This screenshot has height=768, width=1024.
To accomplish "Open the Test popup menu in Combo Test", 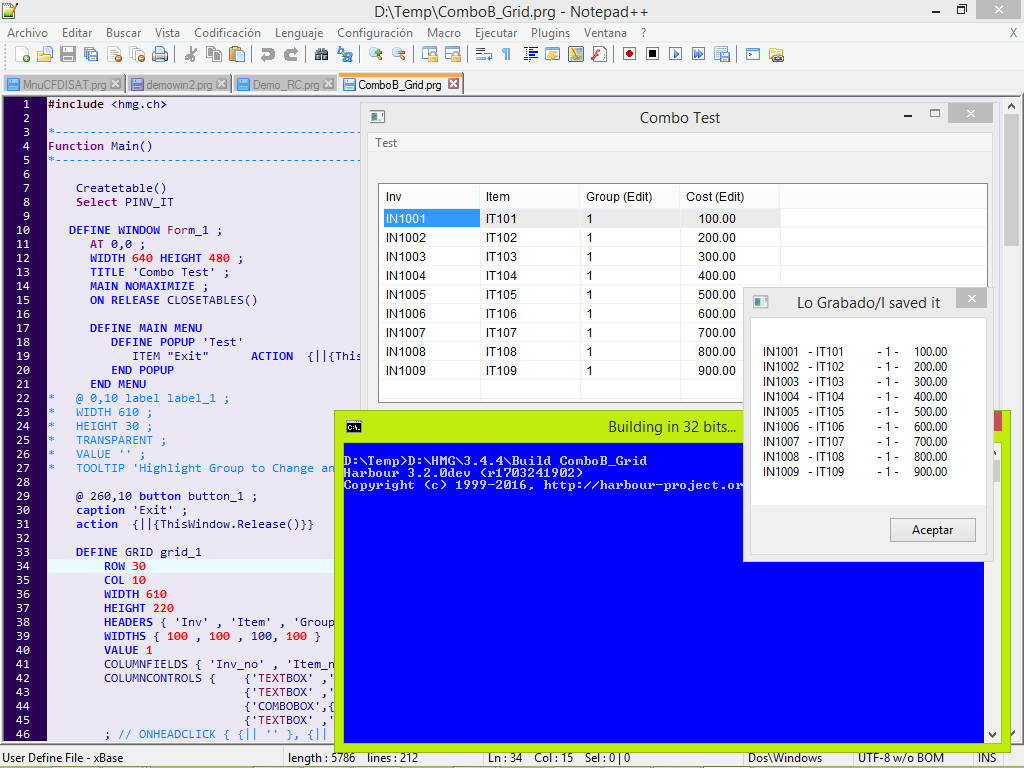I will point(386,143).
